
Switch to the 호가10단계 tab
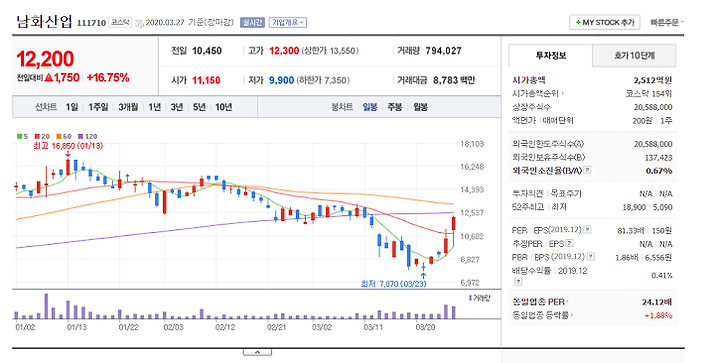[634, 56]
